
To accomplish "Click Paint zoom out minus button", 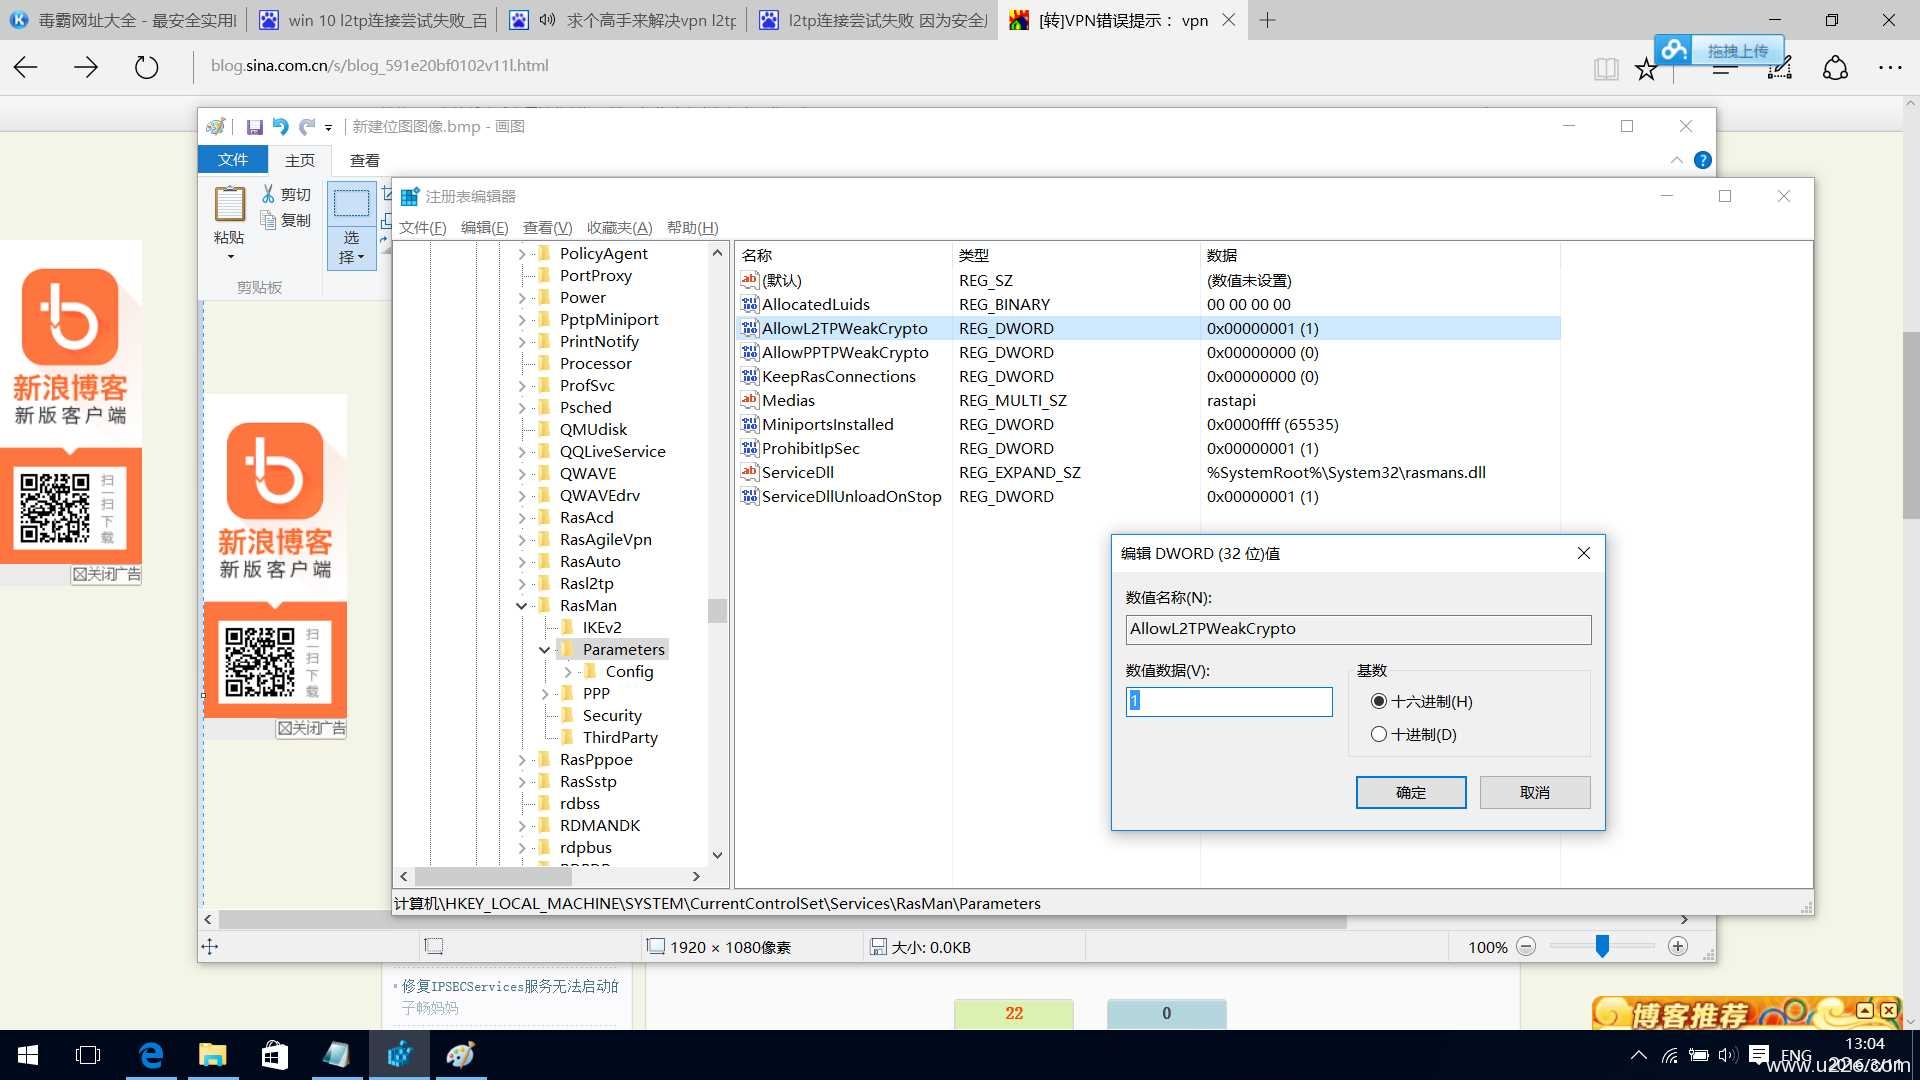I will 1526,946.
